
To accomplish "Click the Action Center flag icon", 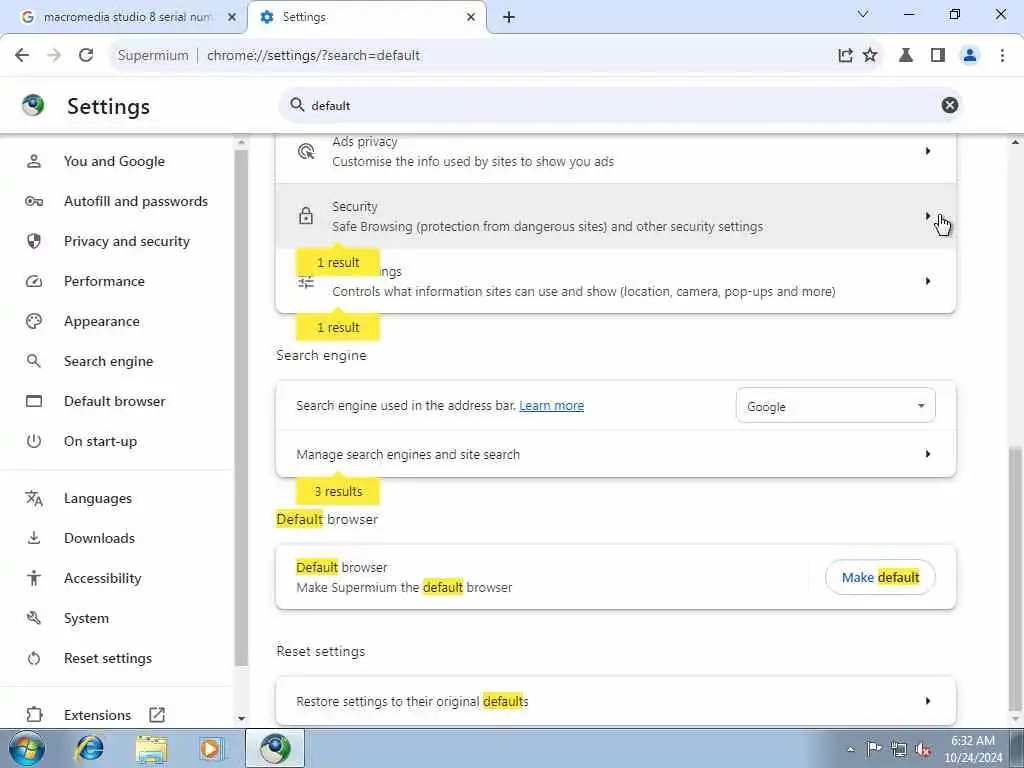I will [x=873, y=749].
